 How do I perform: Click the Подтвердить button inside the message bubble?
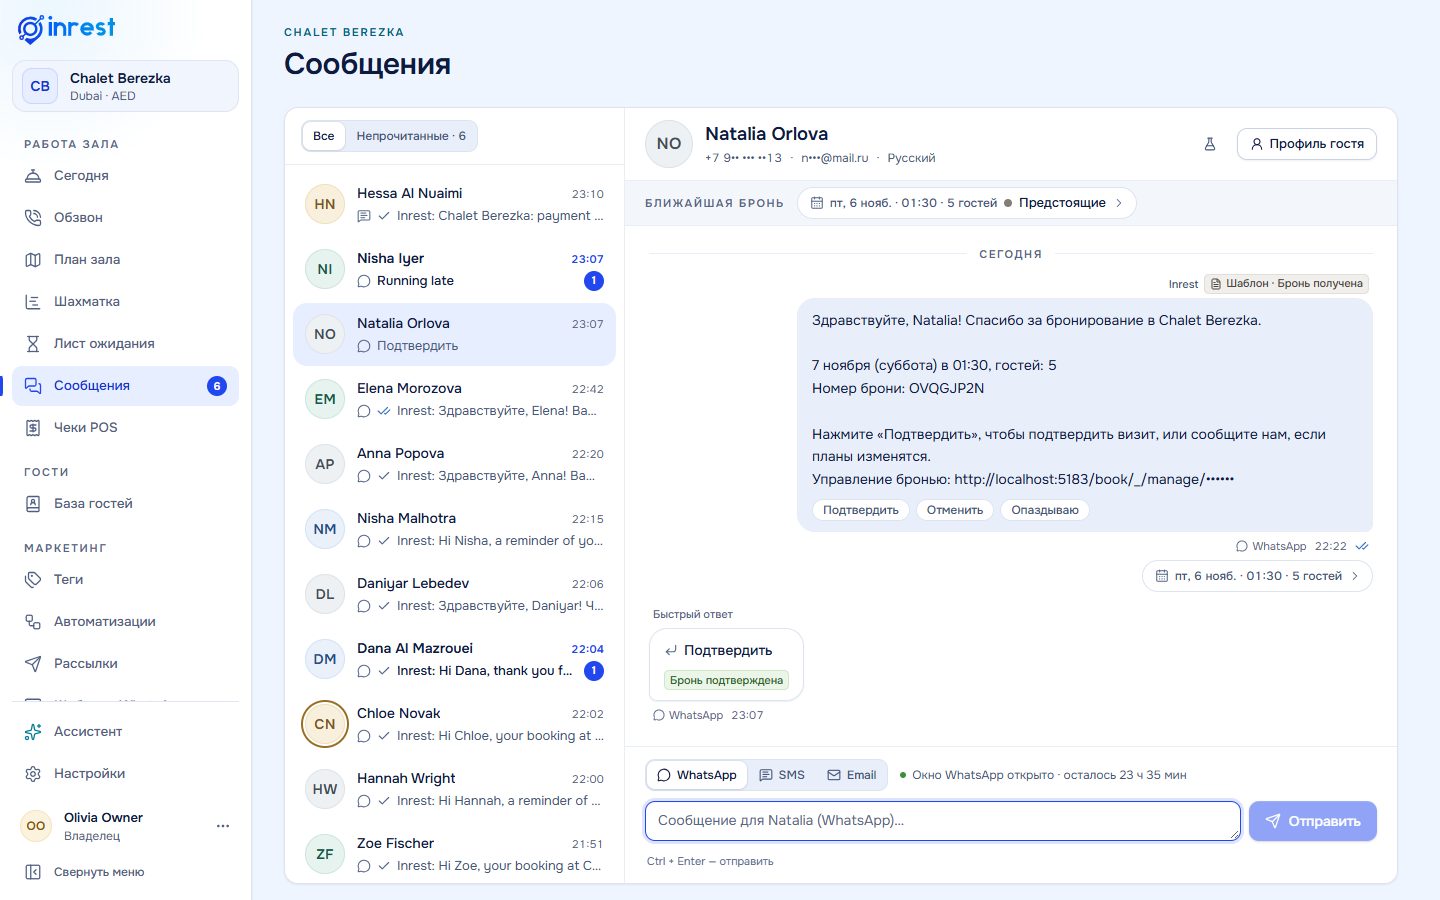861,510
